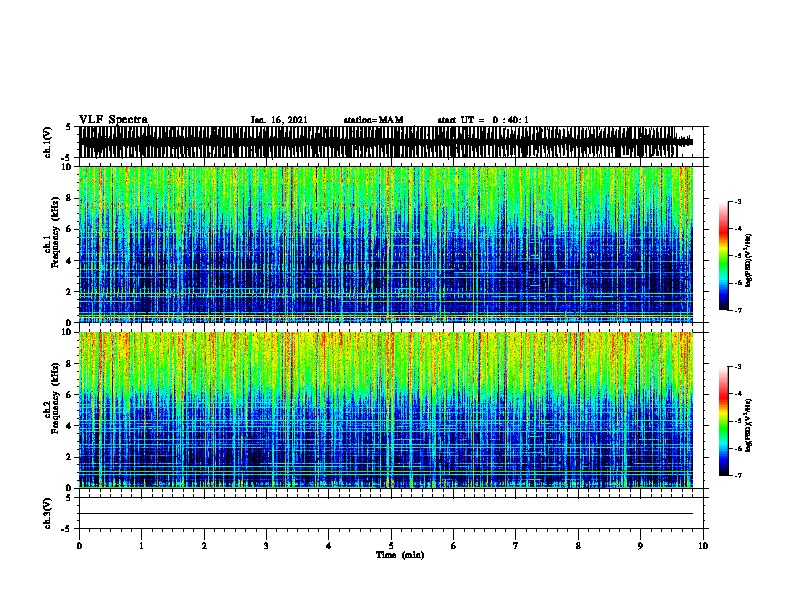Click the ch.2 colorbar log(PSD) units label
The image size is (792, 612).
(749, 426)
